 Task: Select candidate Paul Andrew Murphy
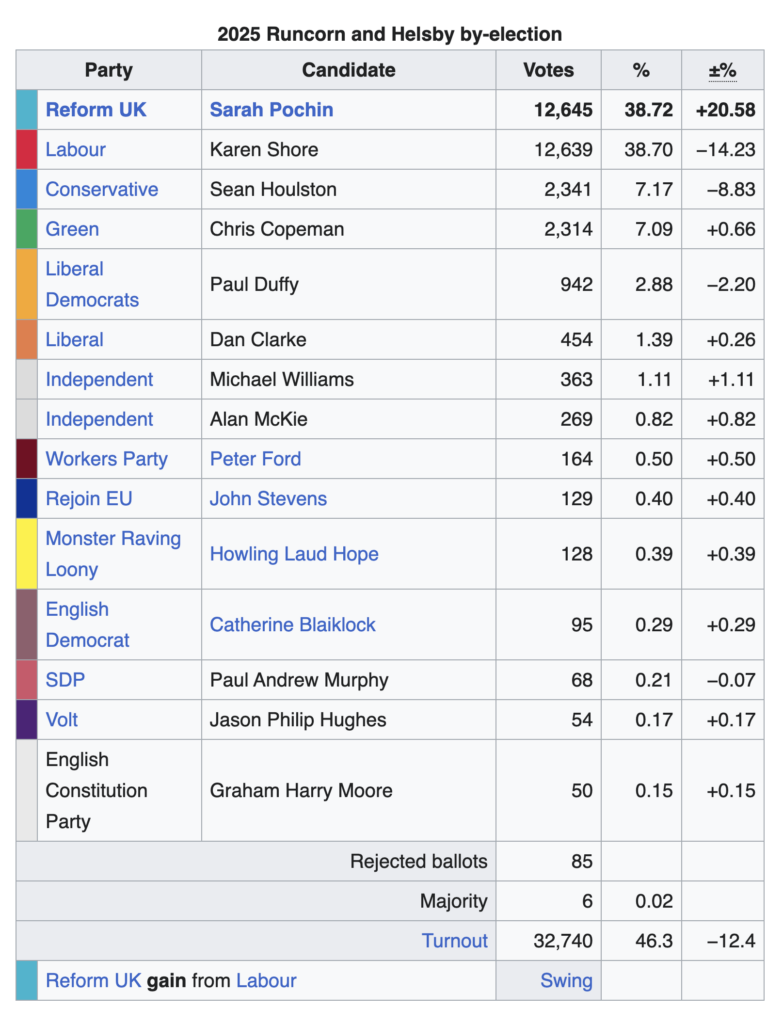click(299, 680)
